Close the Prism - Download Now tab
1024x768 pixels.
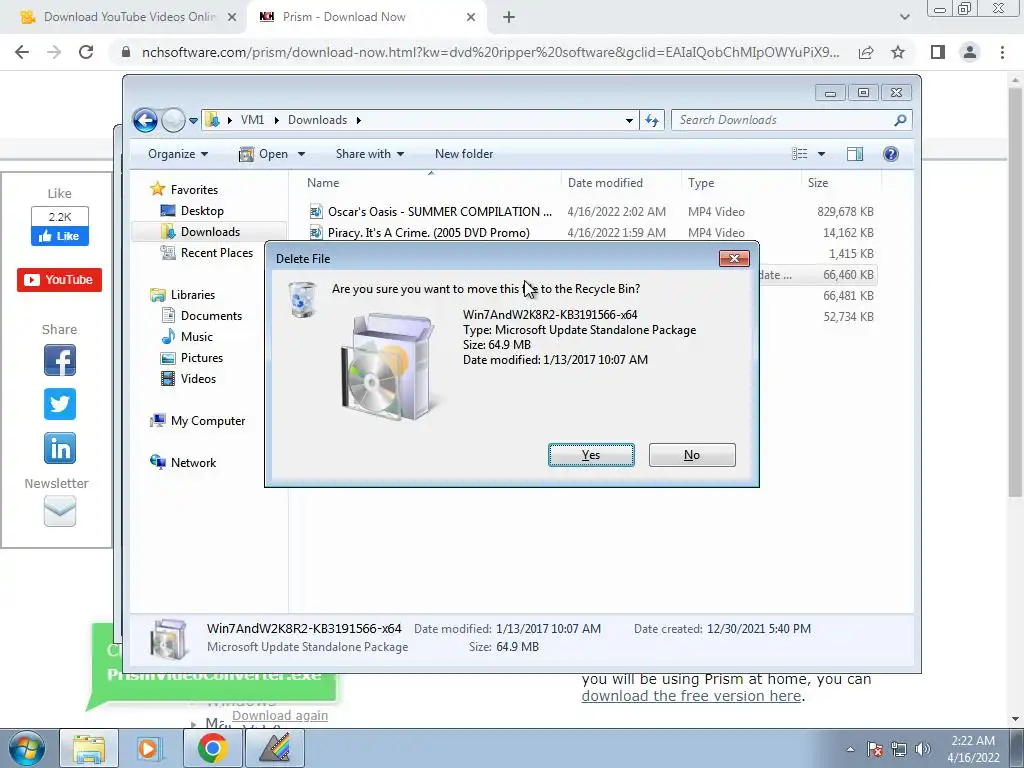click(x=471, y=18)
